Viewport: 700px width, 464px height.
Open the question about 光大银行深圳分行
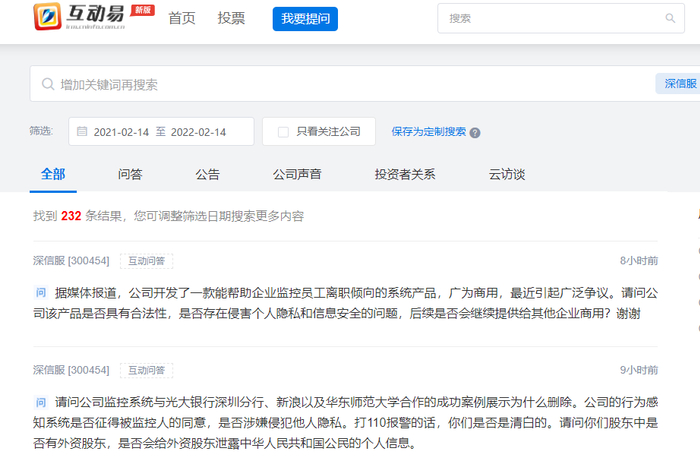coord(346,422)
